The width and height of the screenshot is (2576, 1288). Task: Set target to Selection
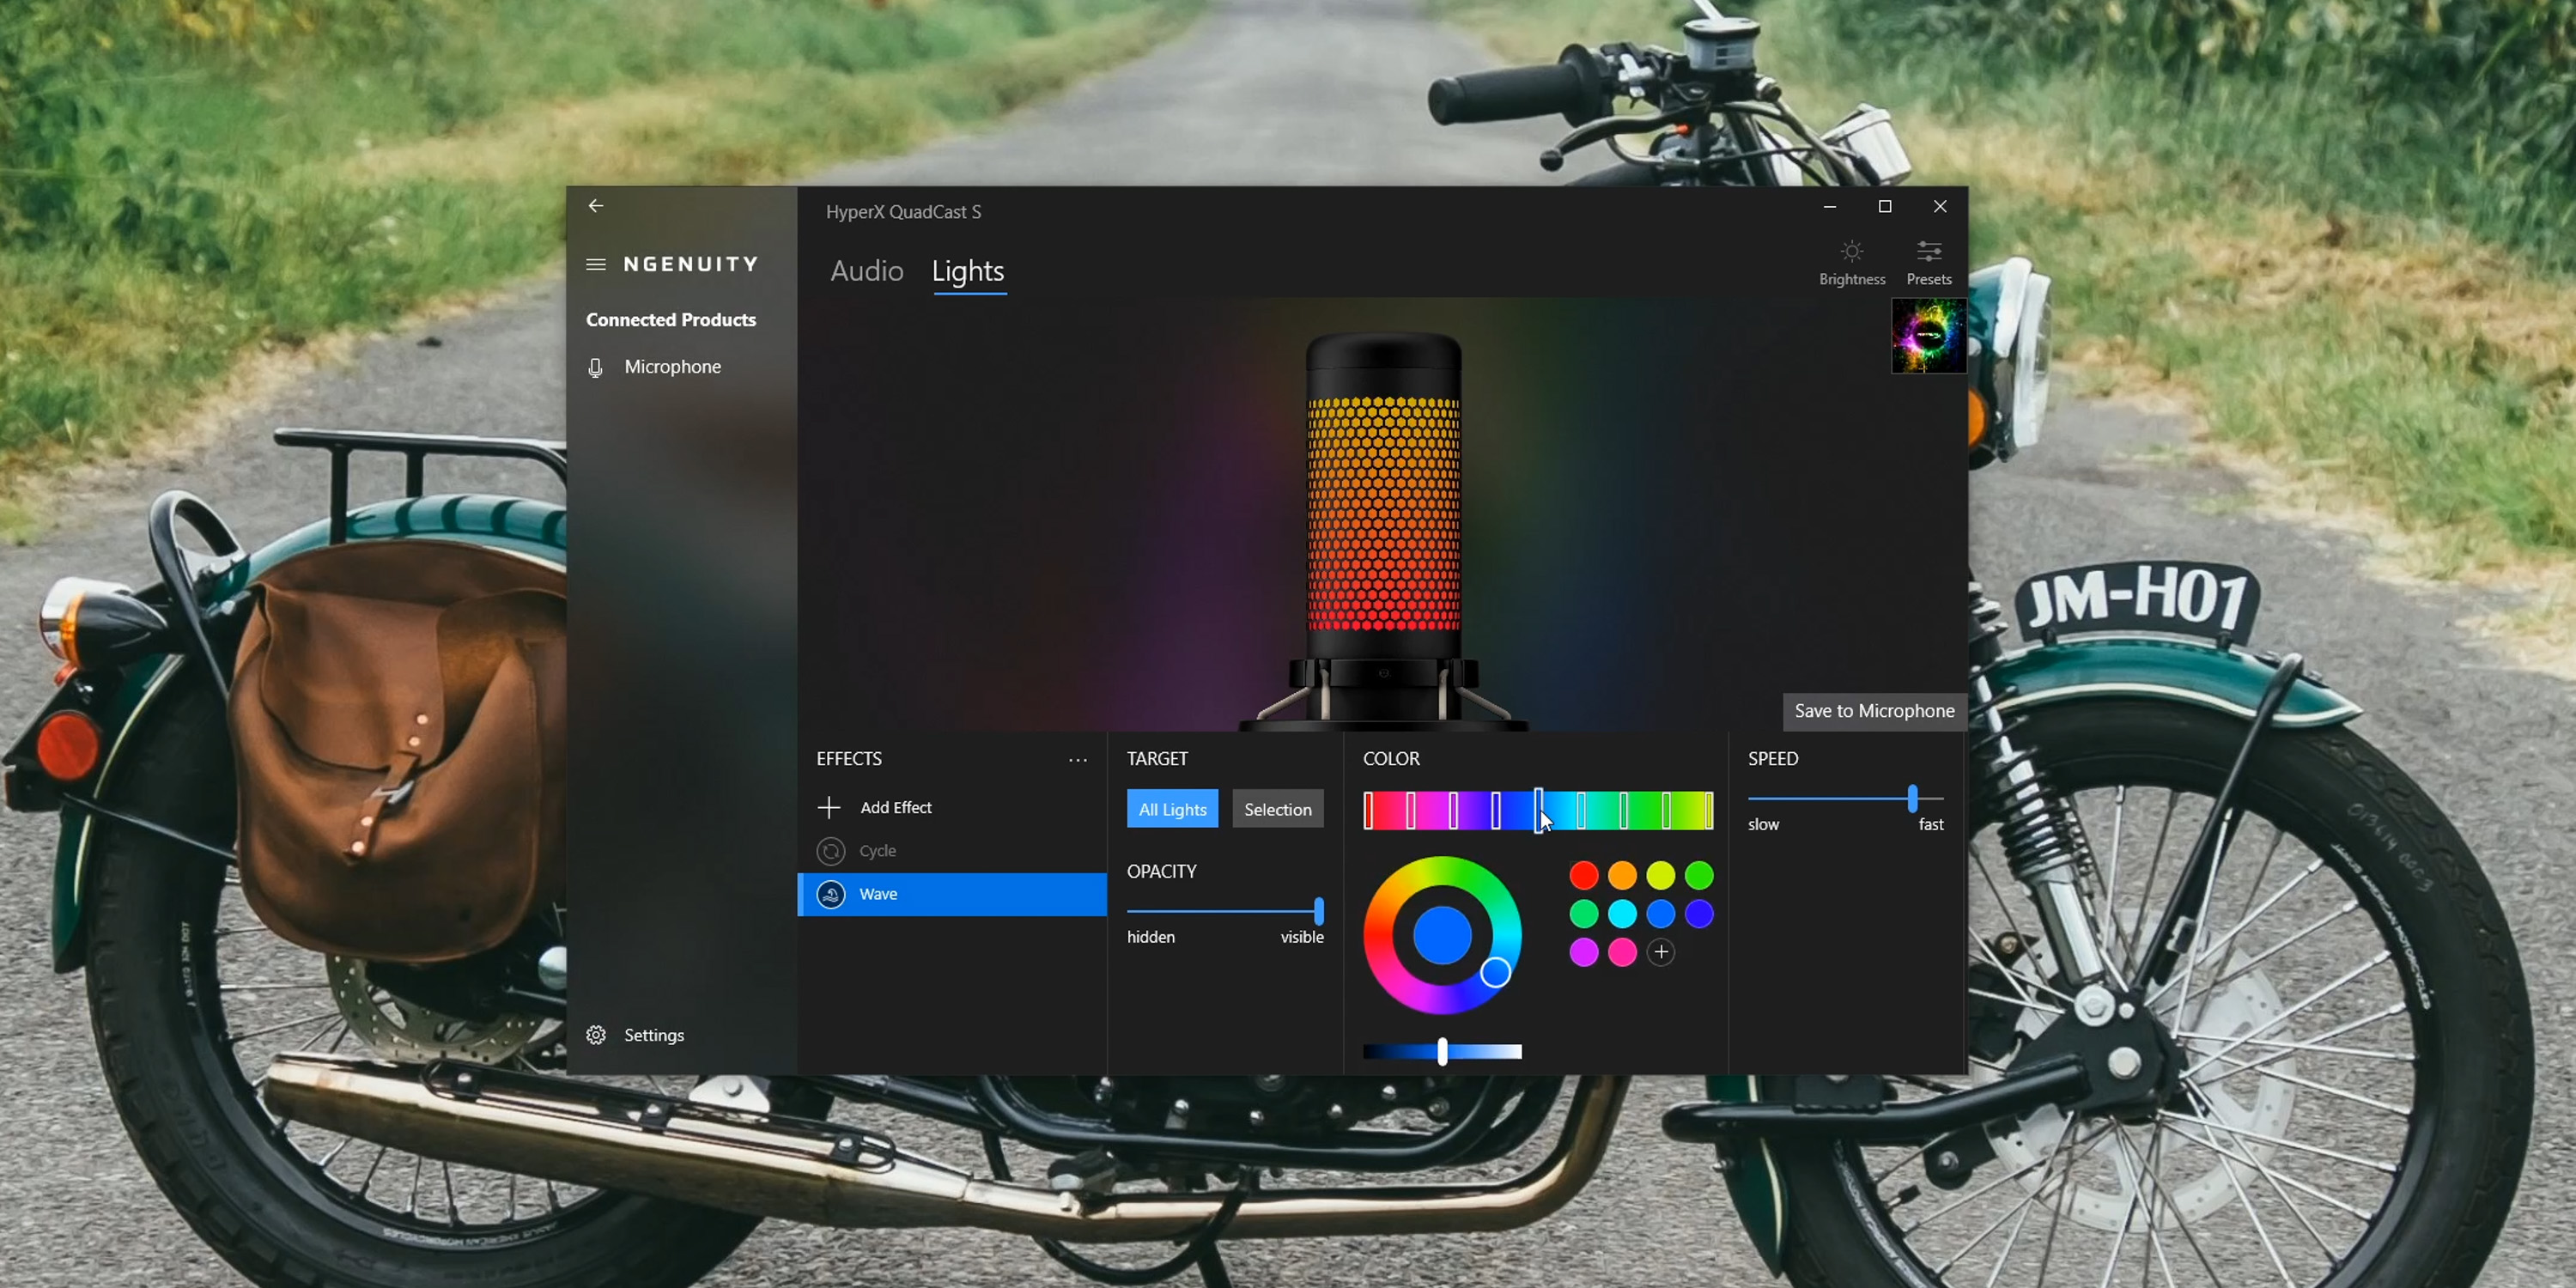coord(1277,809)
